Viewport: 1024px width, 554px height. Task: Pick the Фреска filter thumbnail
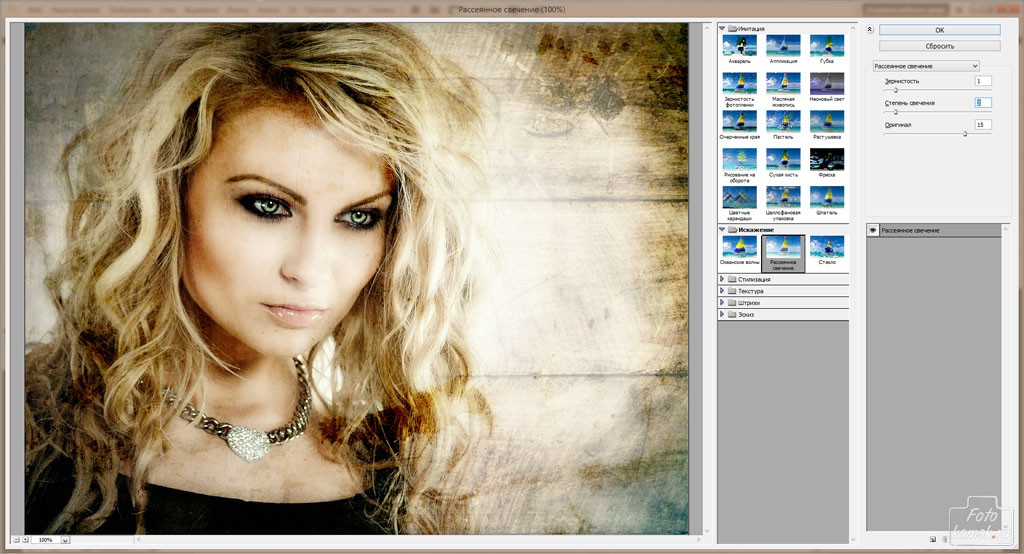[826, 159]
